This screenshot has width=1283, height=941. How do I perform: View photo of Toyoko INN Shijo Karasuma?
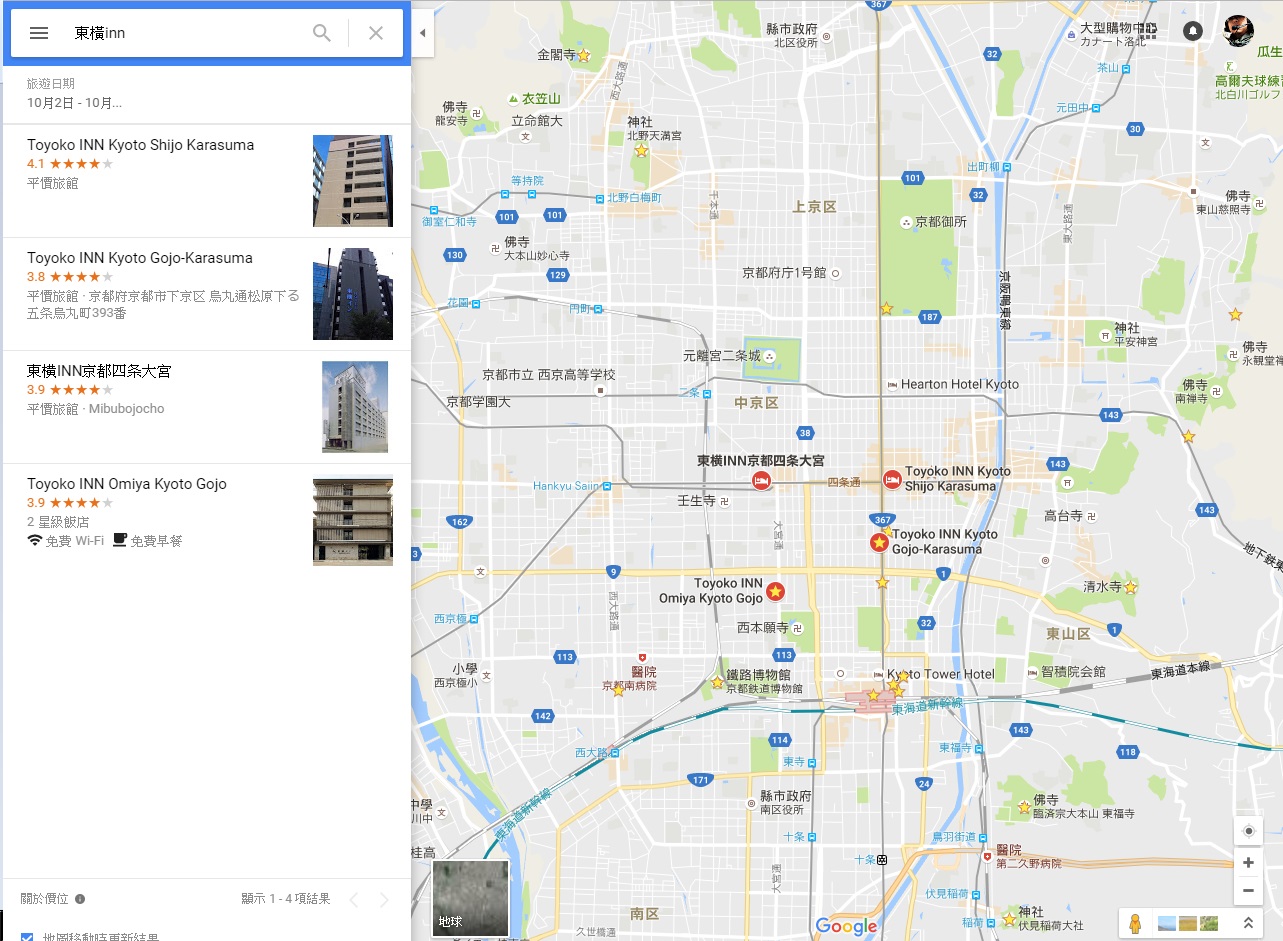(x=352, y=181)
